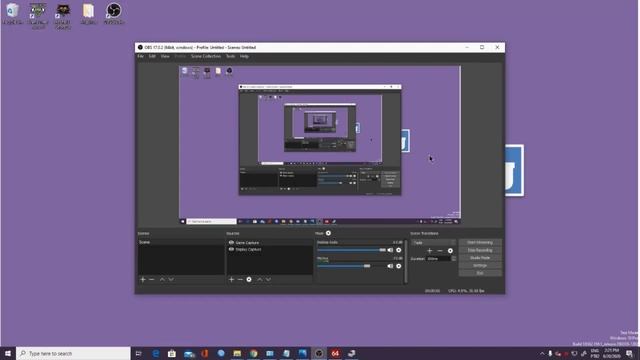The width and height of the screenshot is (640, 360).
Task: Open the File menu
Action: (140, 56)
